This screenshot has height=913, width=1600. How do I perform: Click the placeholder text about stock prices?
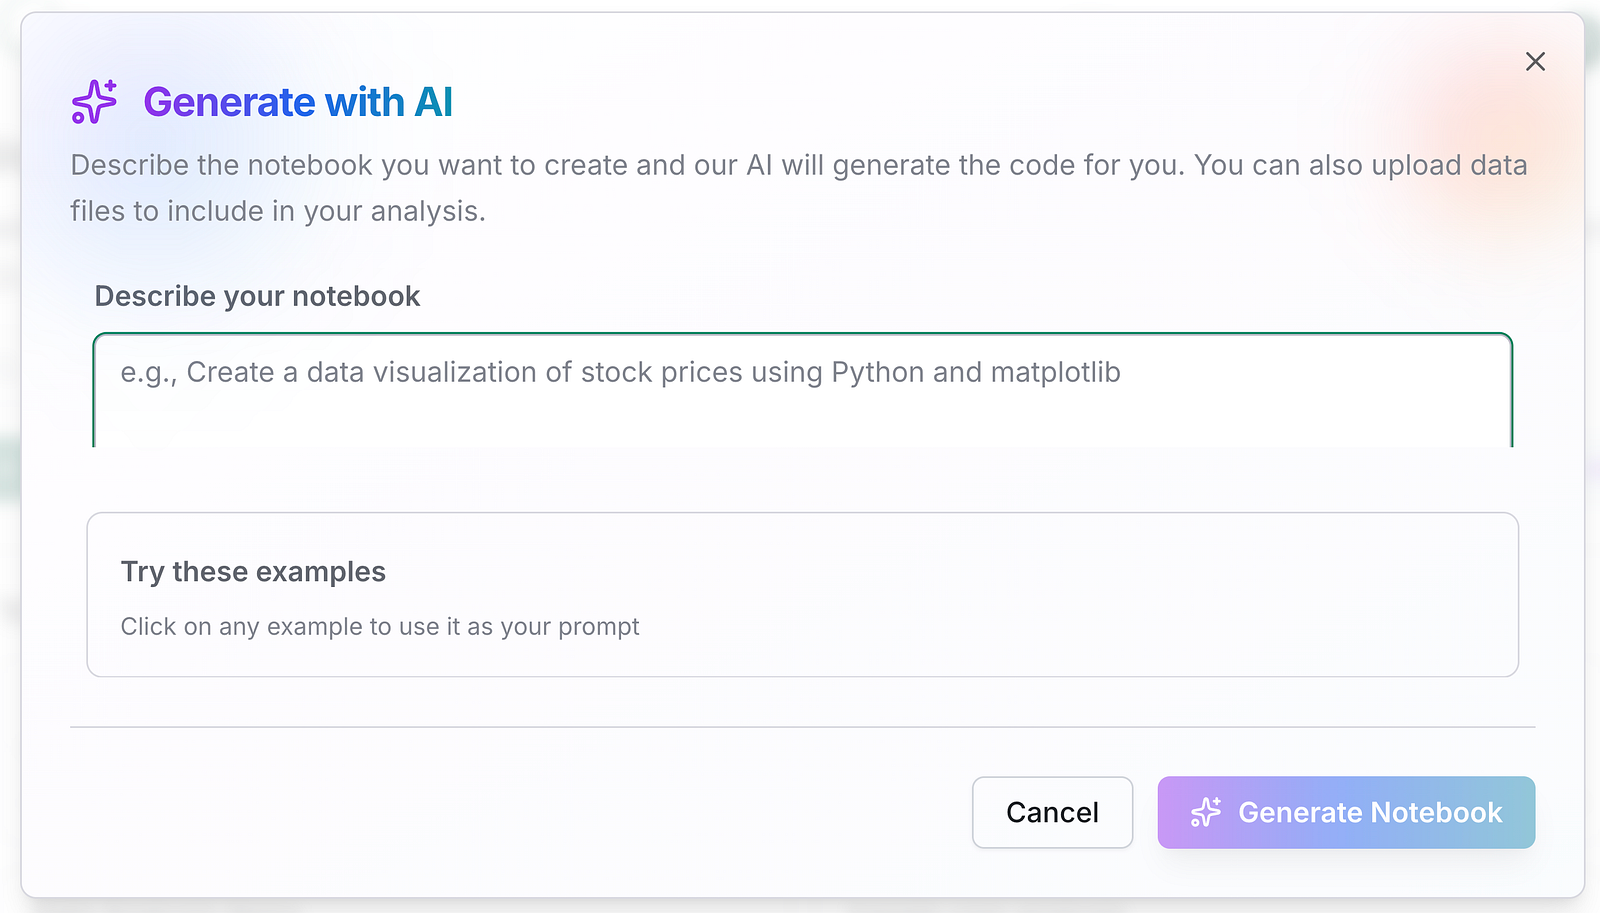tap(620, 372)
